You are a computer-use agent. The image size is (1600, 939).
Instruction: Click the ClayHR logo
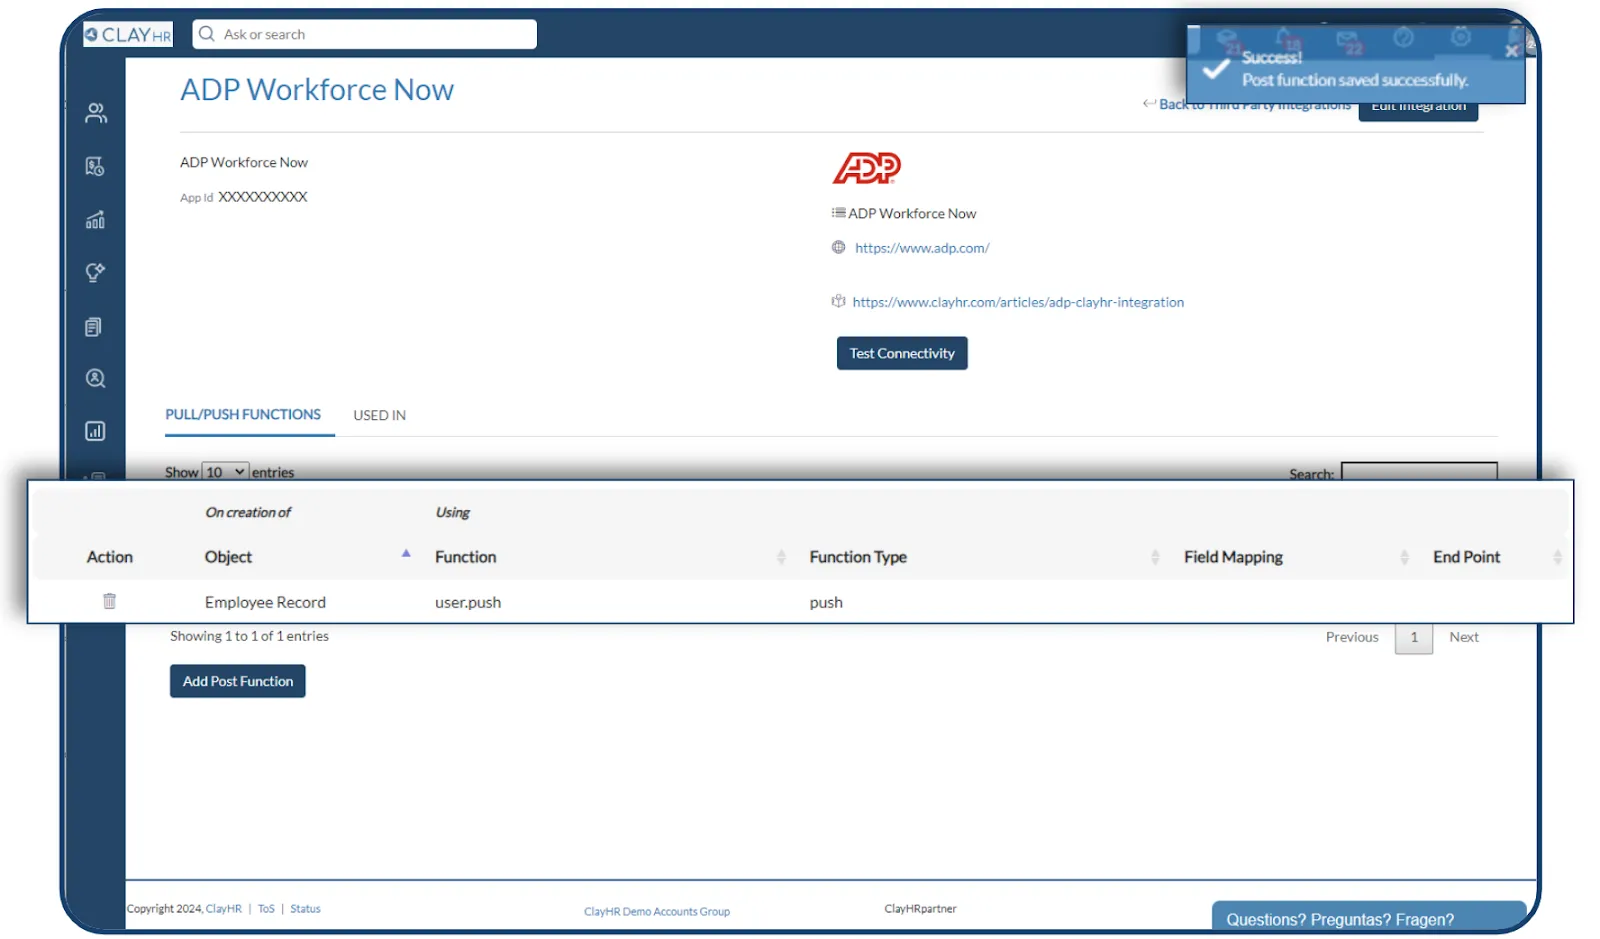[128, 35]
